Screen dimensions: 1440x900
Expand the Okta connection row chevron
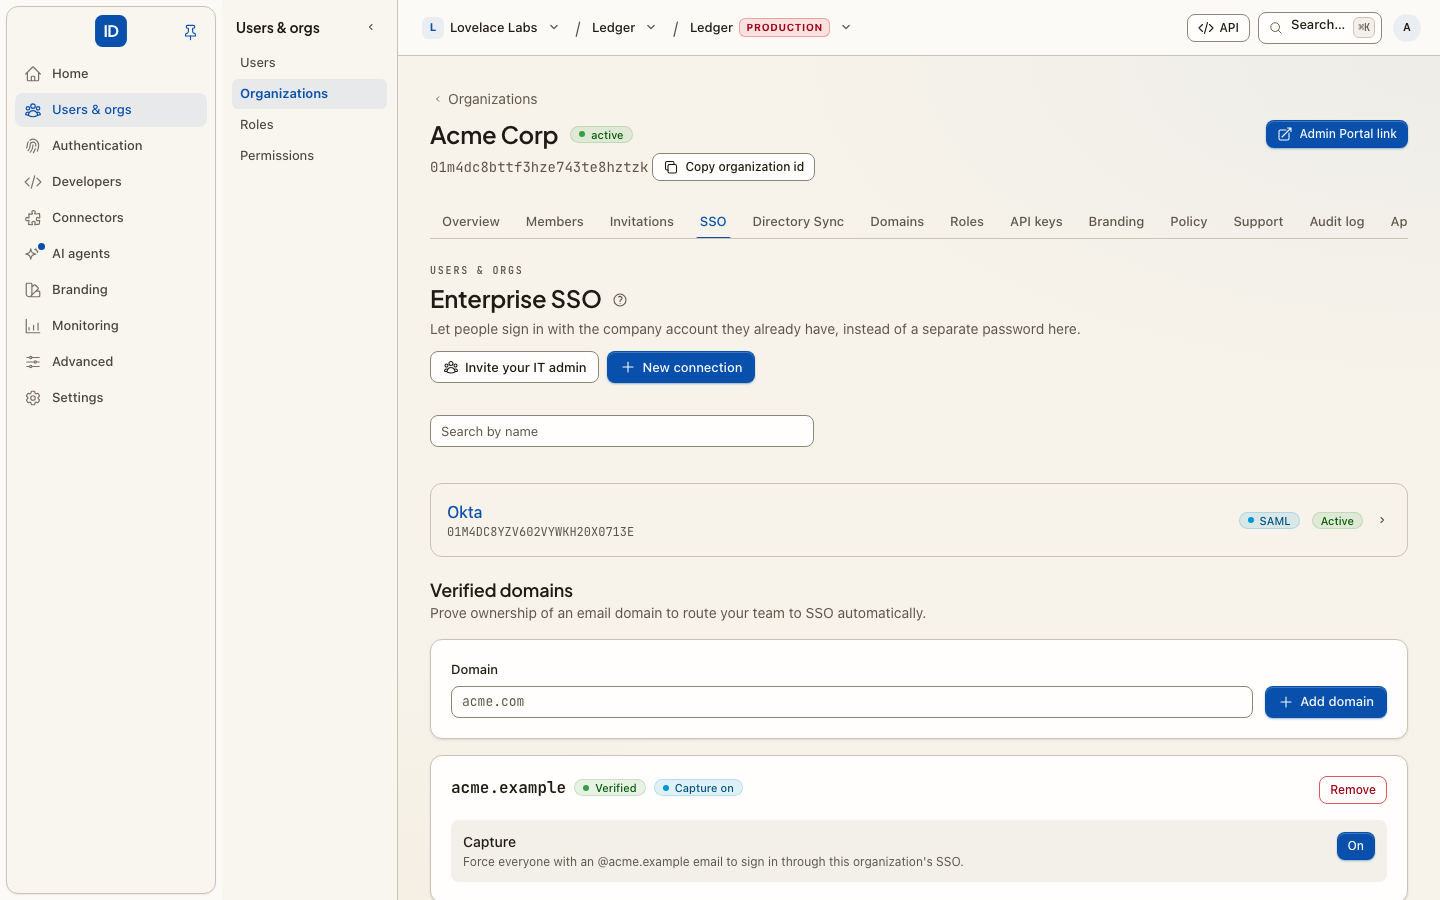(x=1382, y=520)
